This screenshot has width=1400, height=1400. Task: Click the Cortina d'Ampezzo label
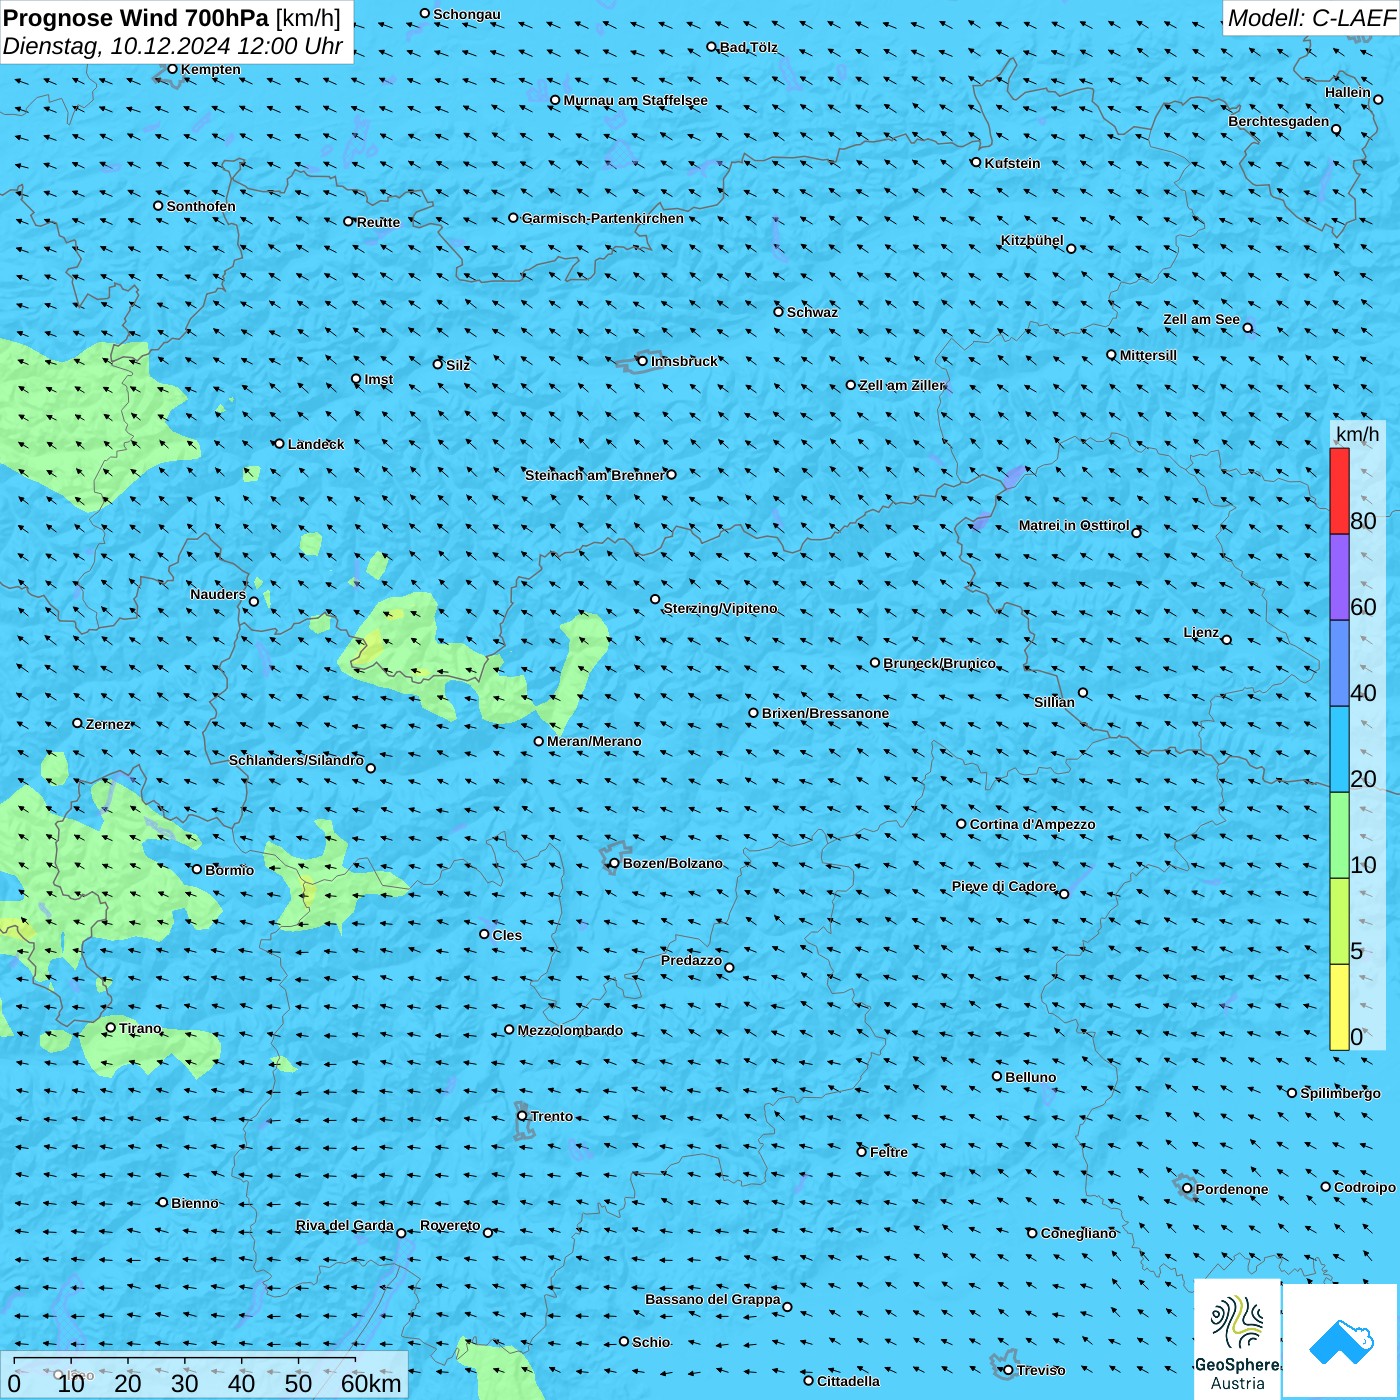pos(1032,824)
